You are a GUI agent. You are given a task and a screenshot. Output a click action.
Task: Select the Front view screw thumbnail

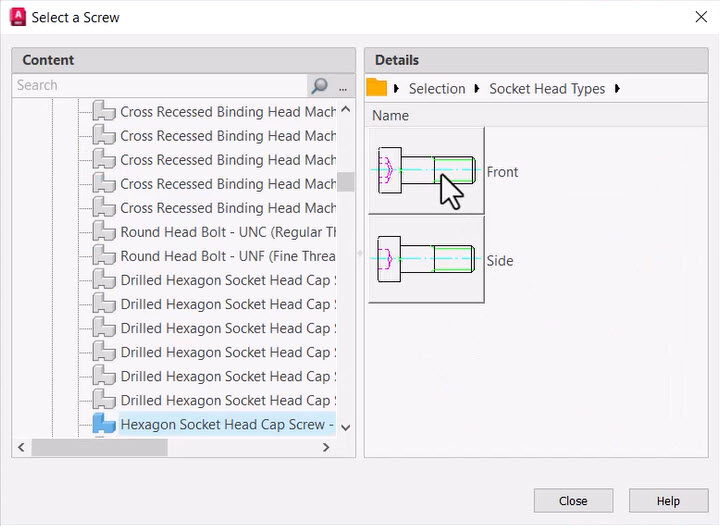pos(427,171)
